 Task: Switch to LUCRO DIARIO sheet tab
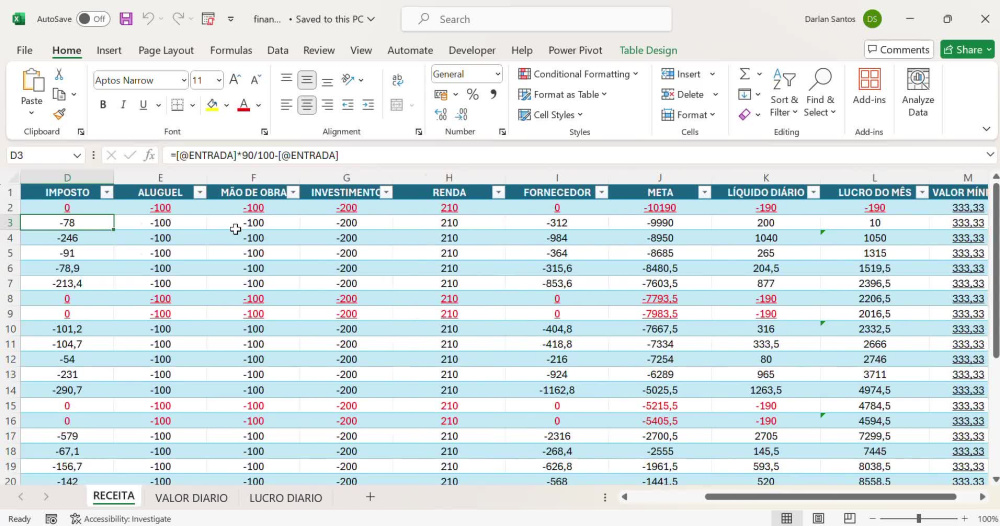pyautogui.click(x=286, y=498)
